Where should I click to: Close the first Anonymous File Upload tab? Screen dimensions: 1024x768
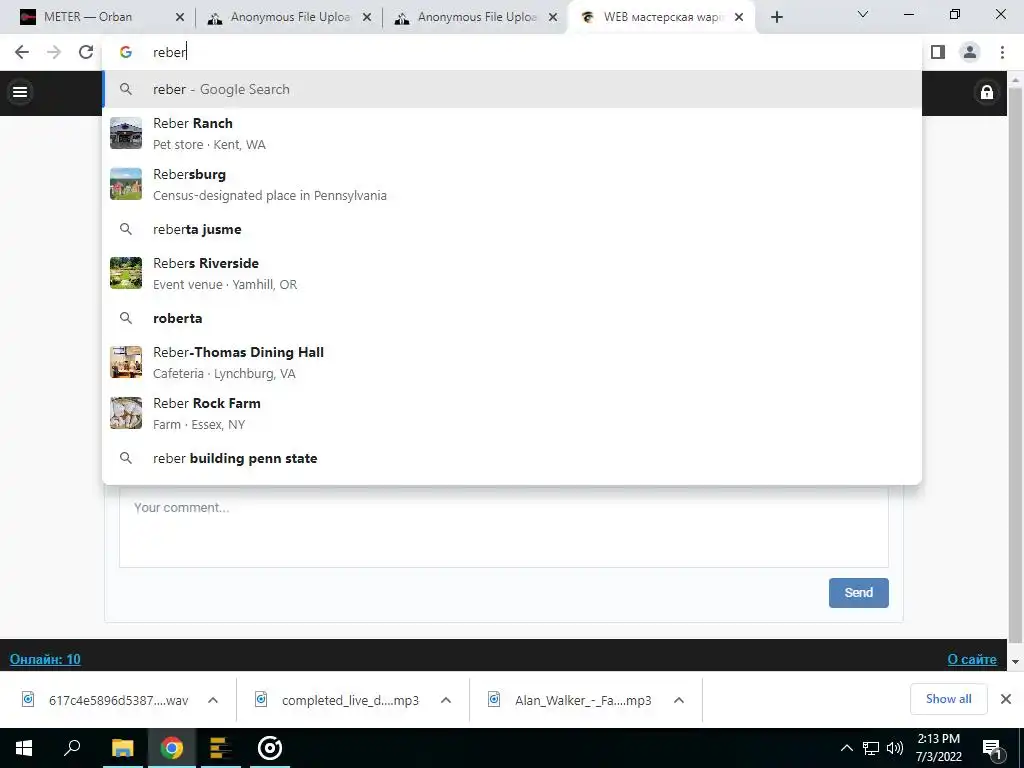(367, 18)
